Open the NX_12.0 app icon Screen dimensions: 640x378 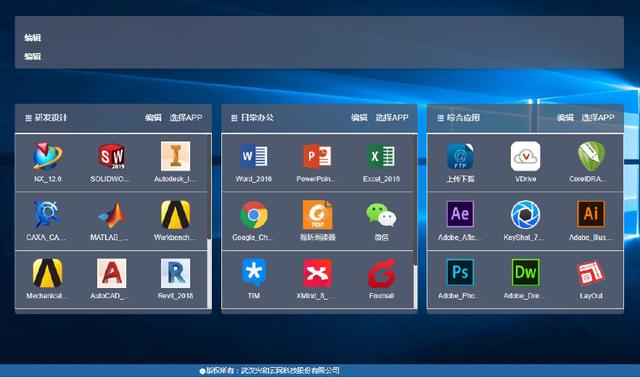[x=47, y=156]
